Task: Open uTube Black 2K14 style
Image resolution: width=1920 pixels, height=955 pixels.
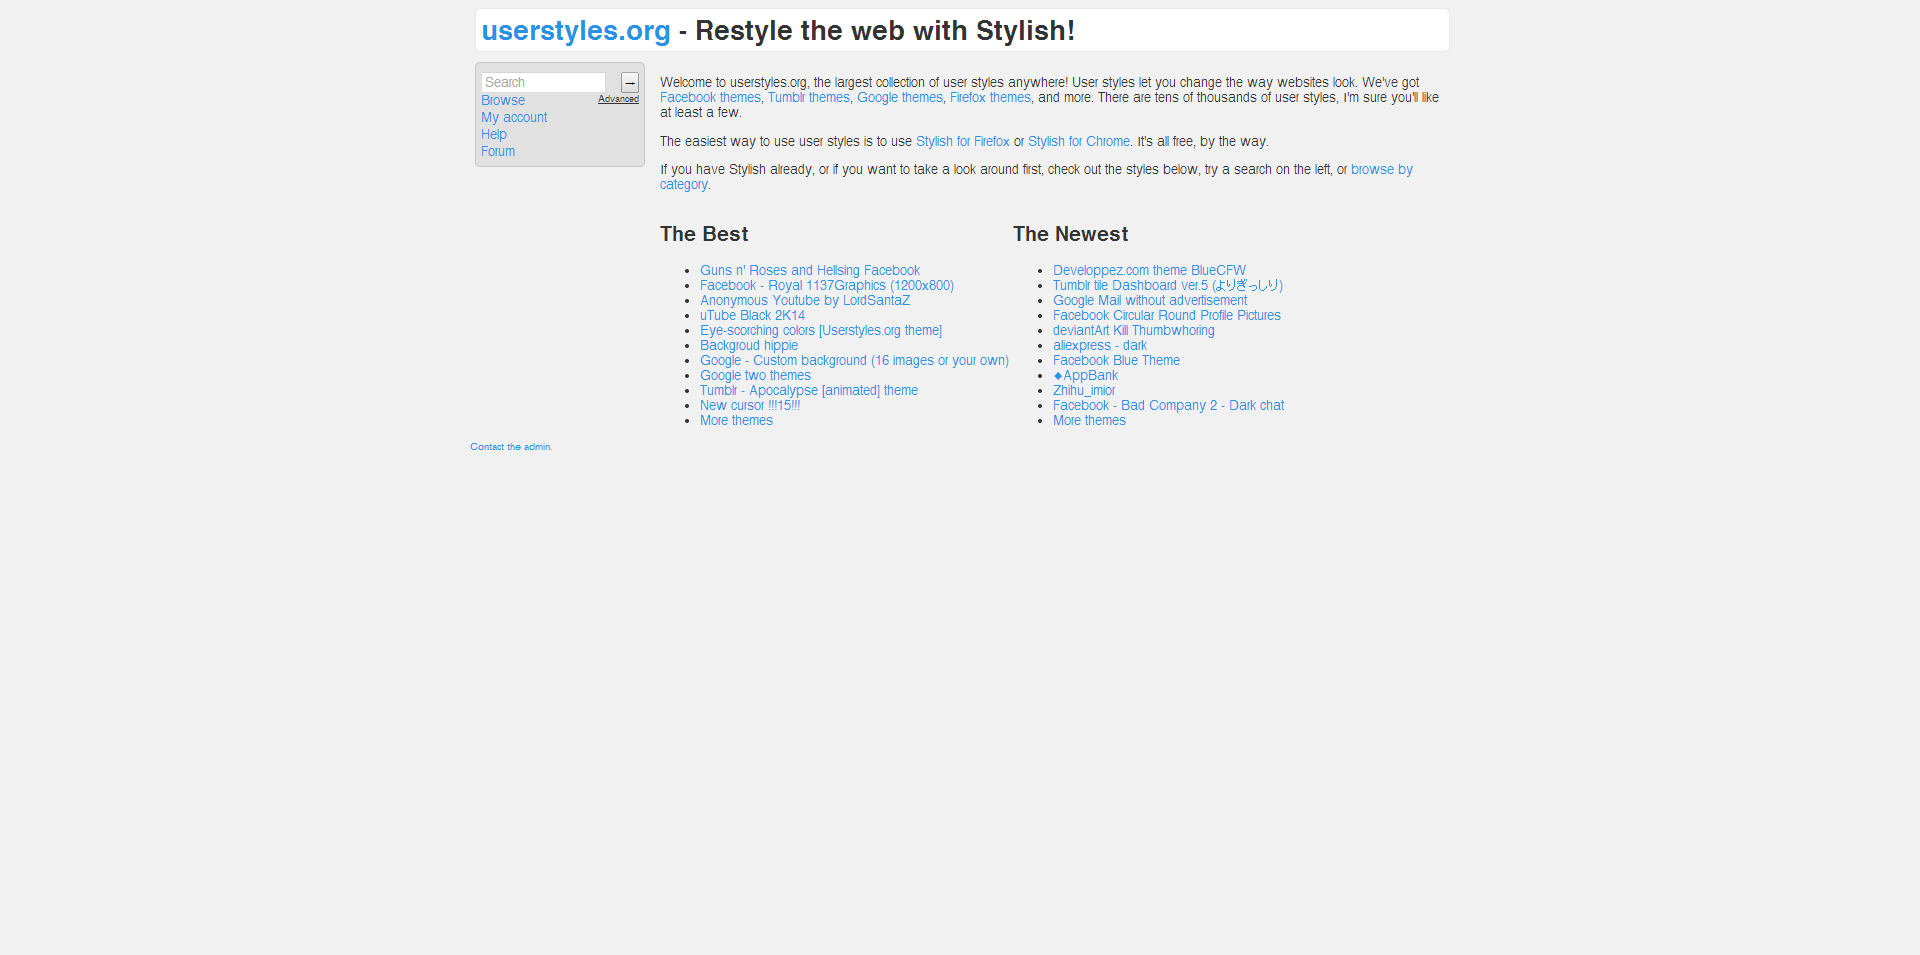Action: (752, 315)
